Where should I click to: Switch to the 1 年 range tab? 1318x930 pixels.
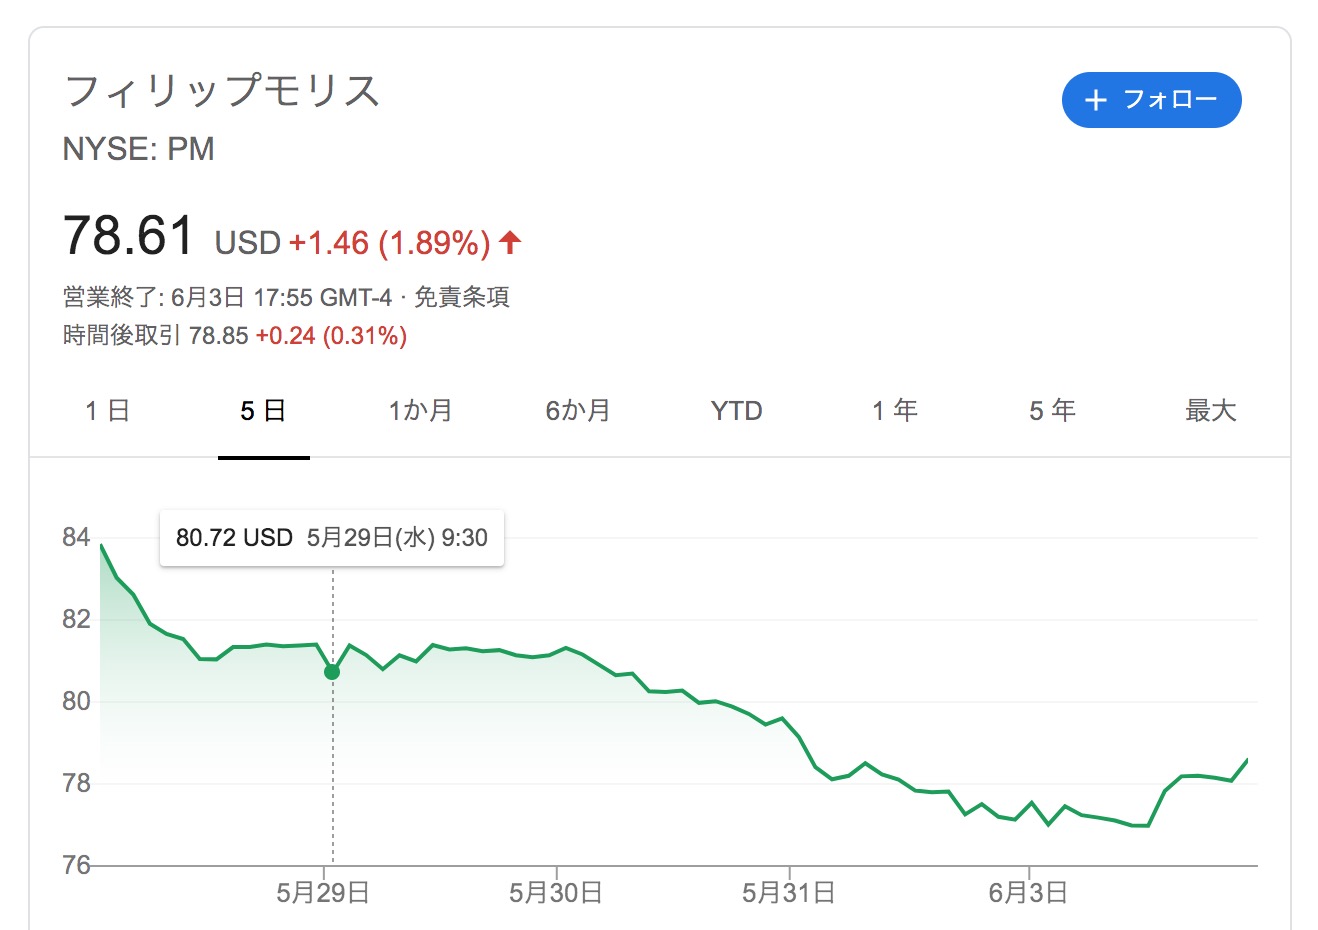tap(895, 411)
